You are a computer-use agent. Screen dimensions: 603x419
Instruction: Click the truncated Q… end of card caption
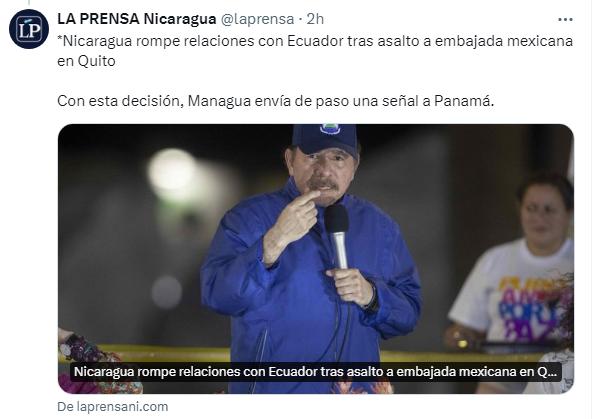tap(546, 372)
